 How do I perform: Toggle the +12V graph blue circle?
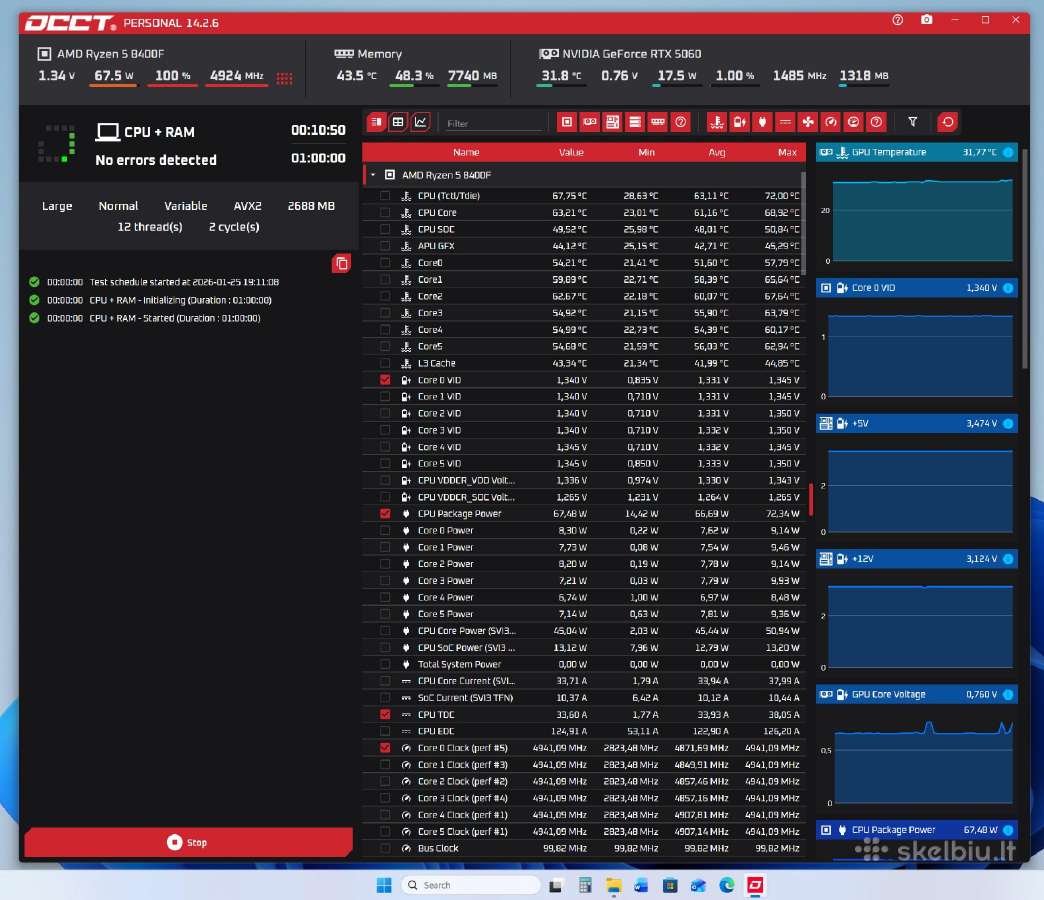[x=1008, y=559]
